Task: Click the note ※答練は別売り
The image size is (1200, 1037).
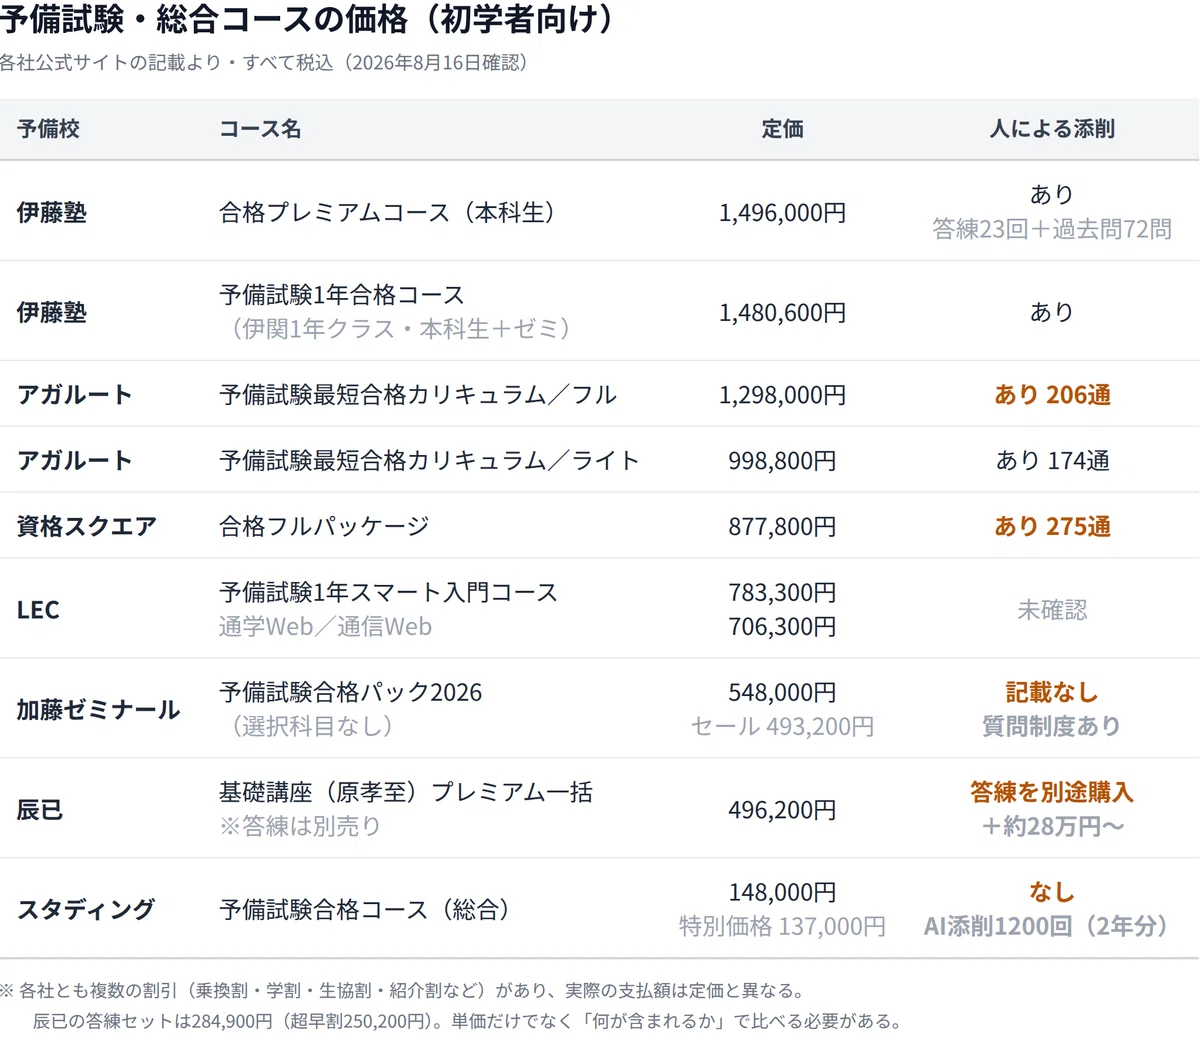Action: click(300, 827)
